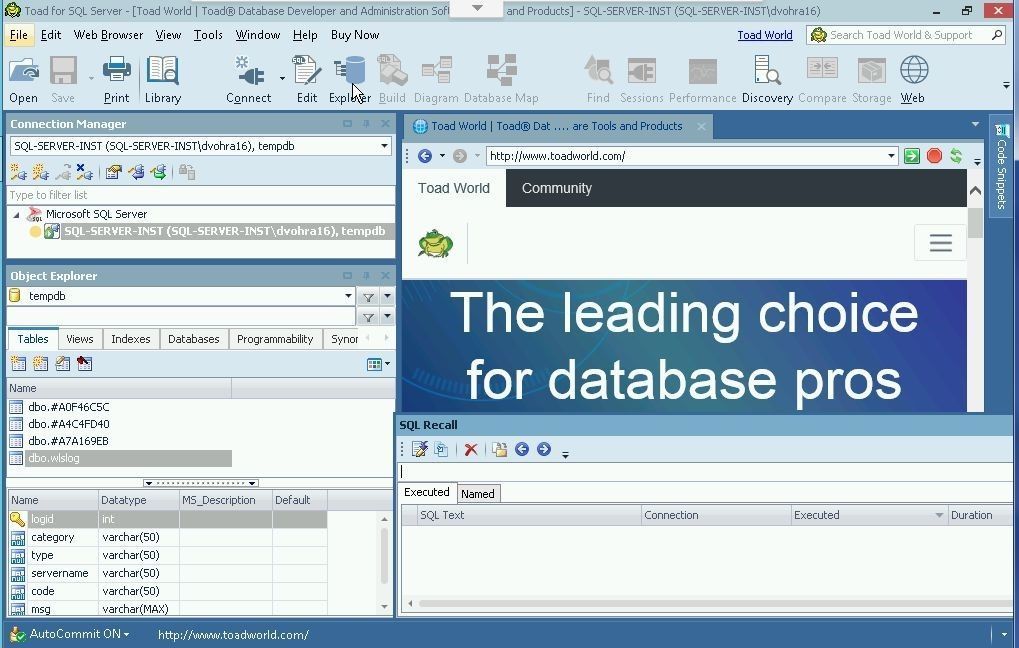Expand the connection selector dropdown
Viewport: 1019px width, 648px height.
[384, 146]
